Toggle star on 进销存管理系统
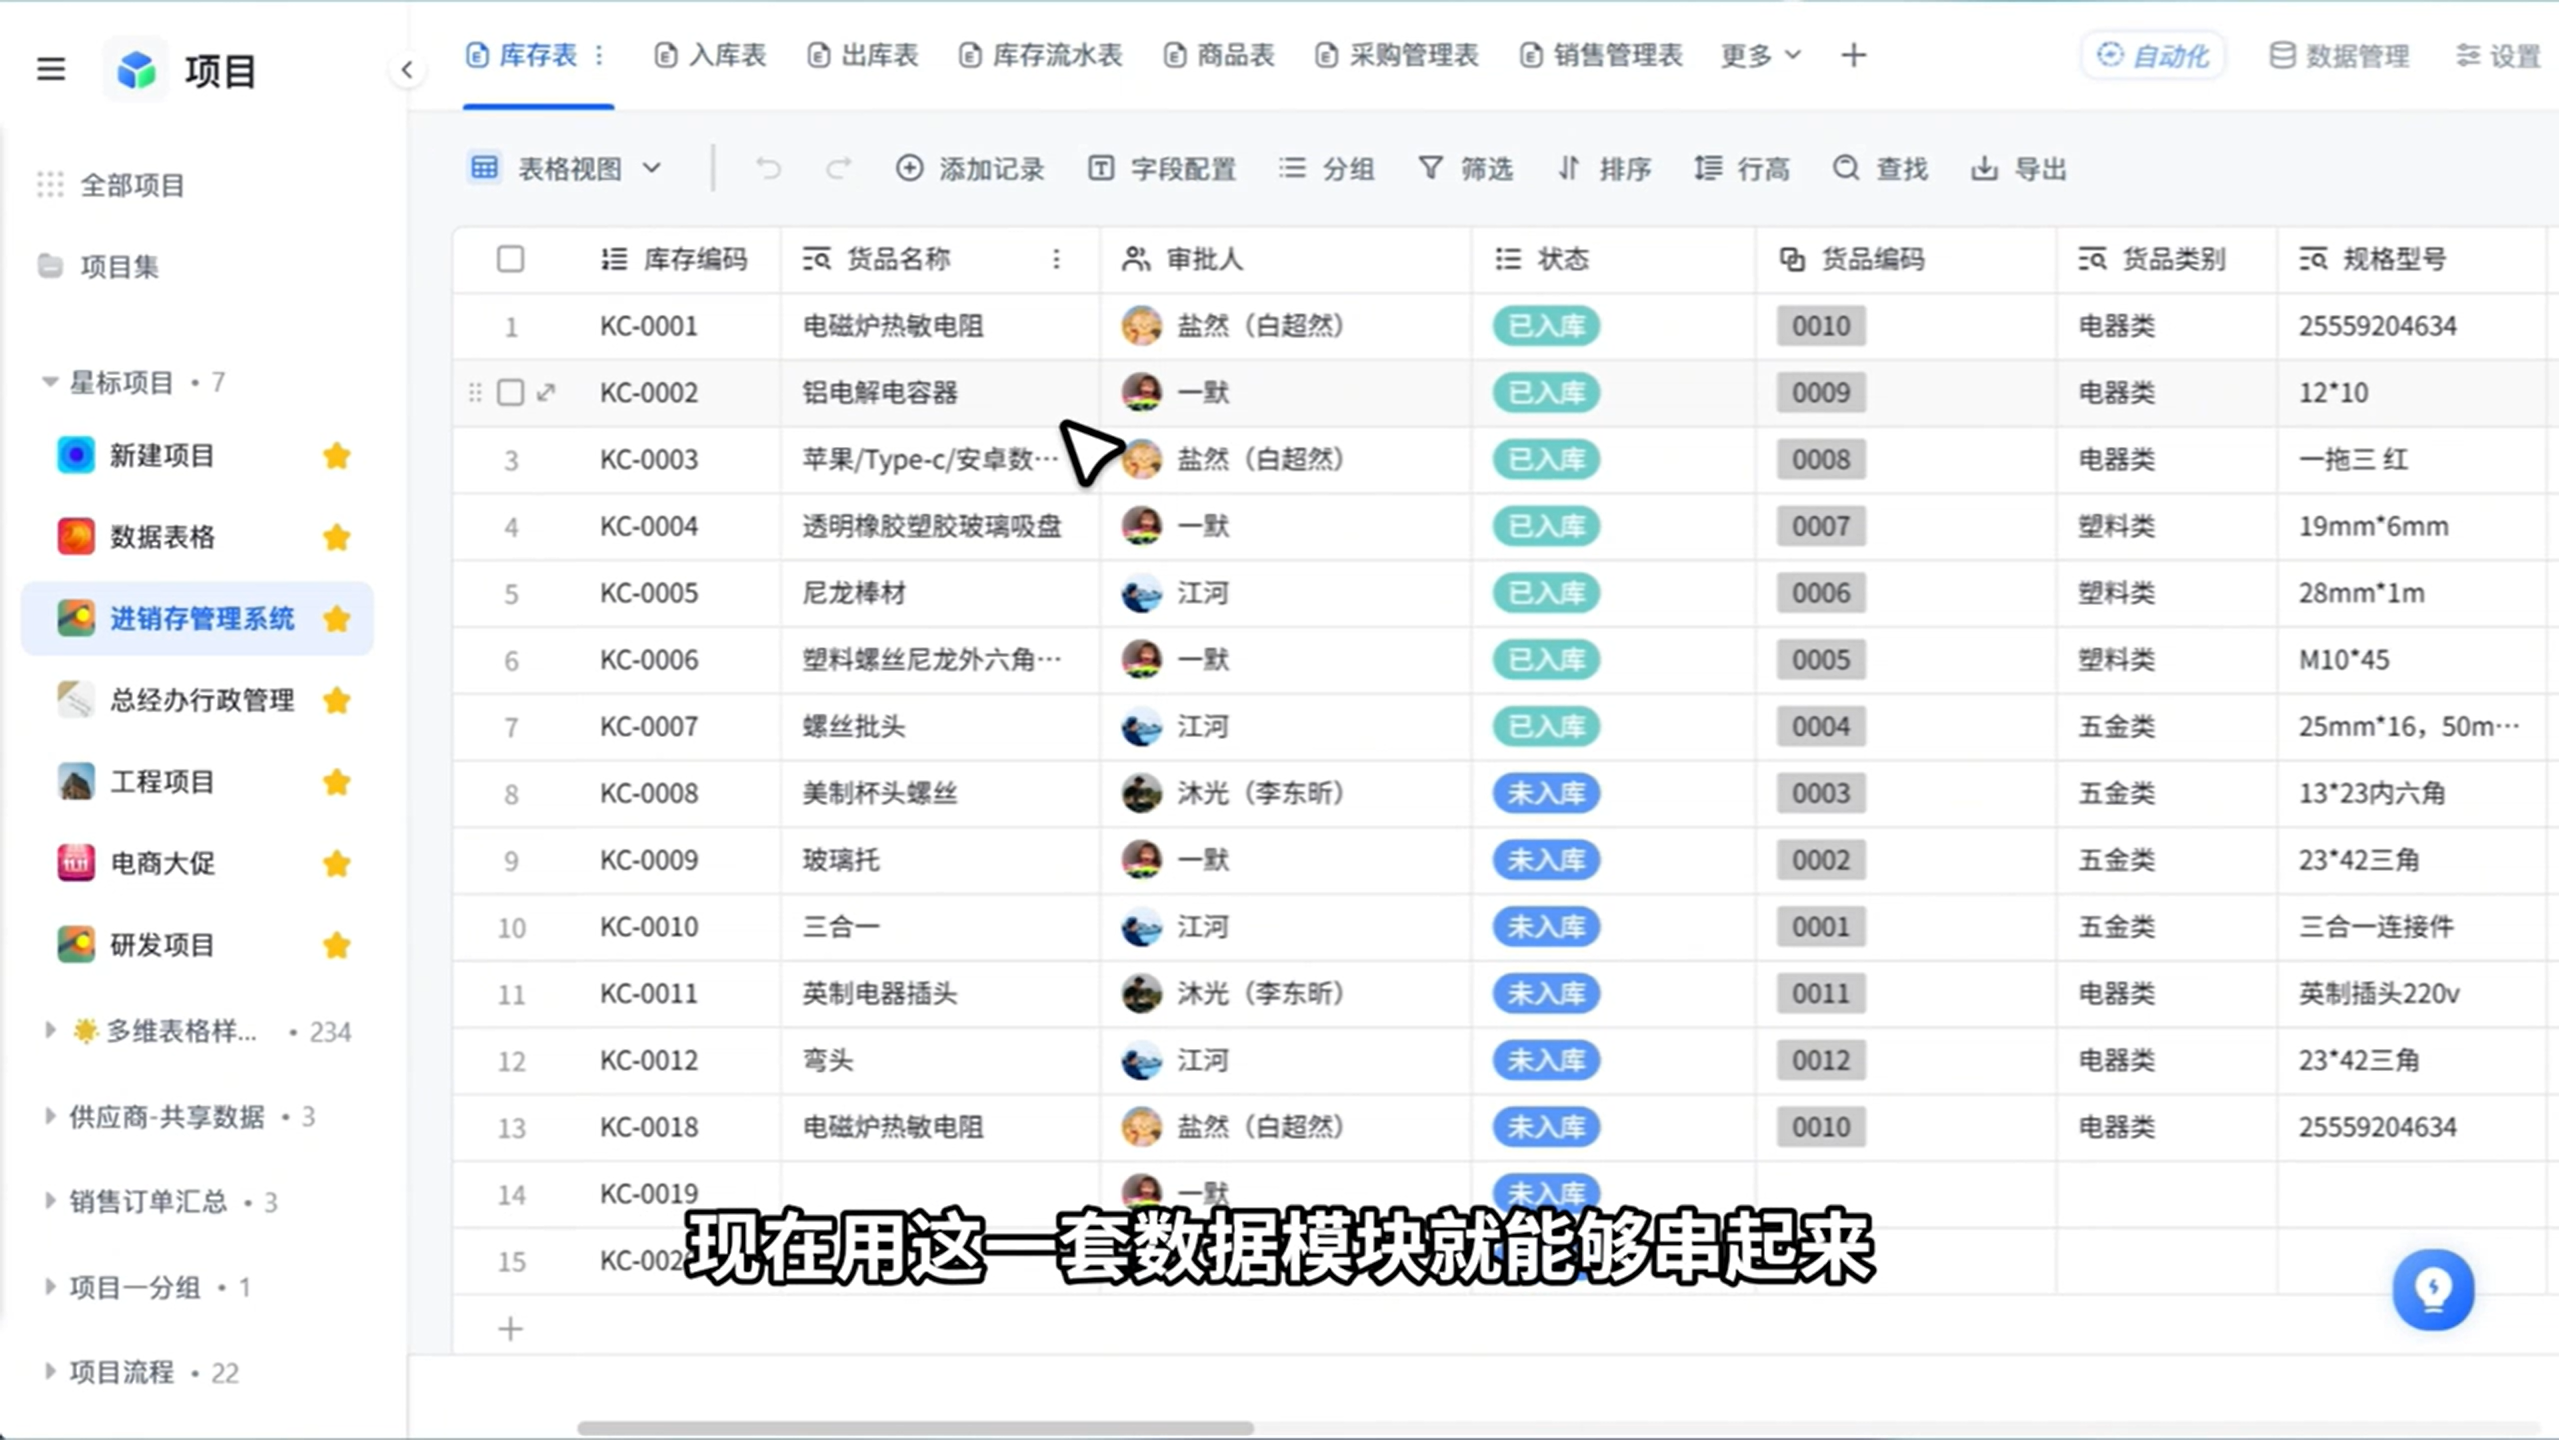This screenshot has width=2559, height=1440. [337, 619]
